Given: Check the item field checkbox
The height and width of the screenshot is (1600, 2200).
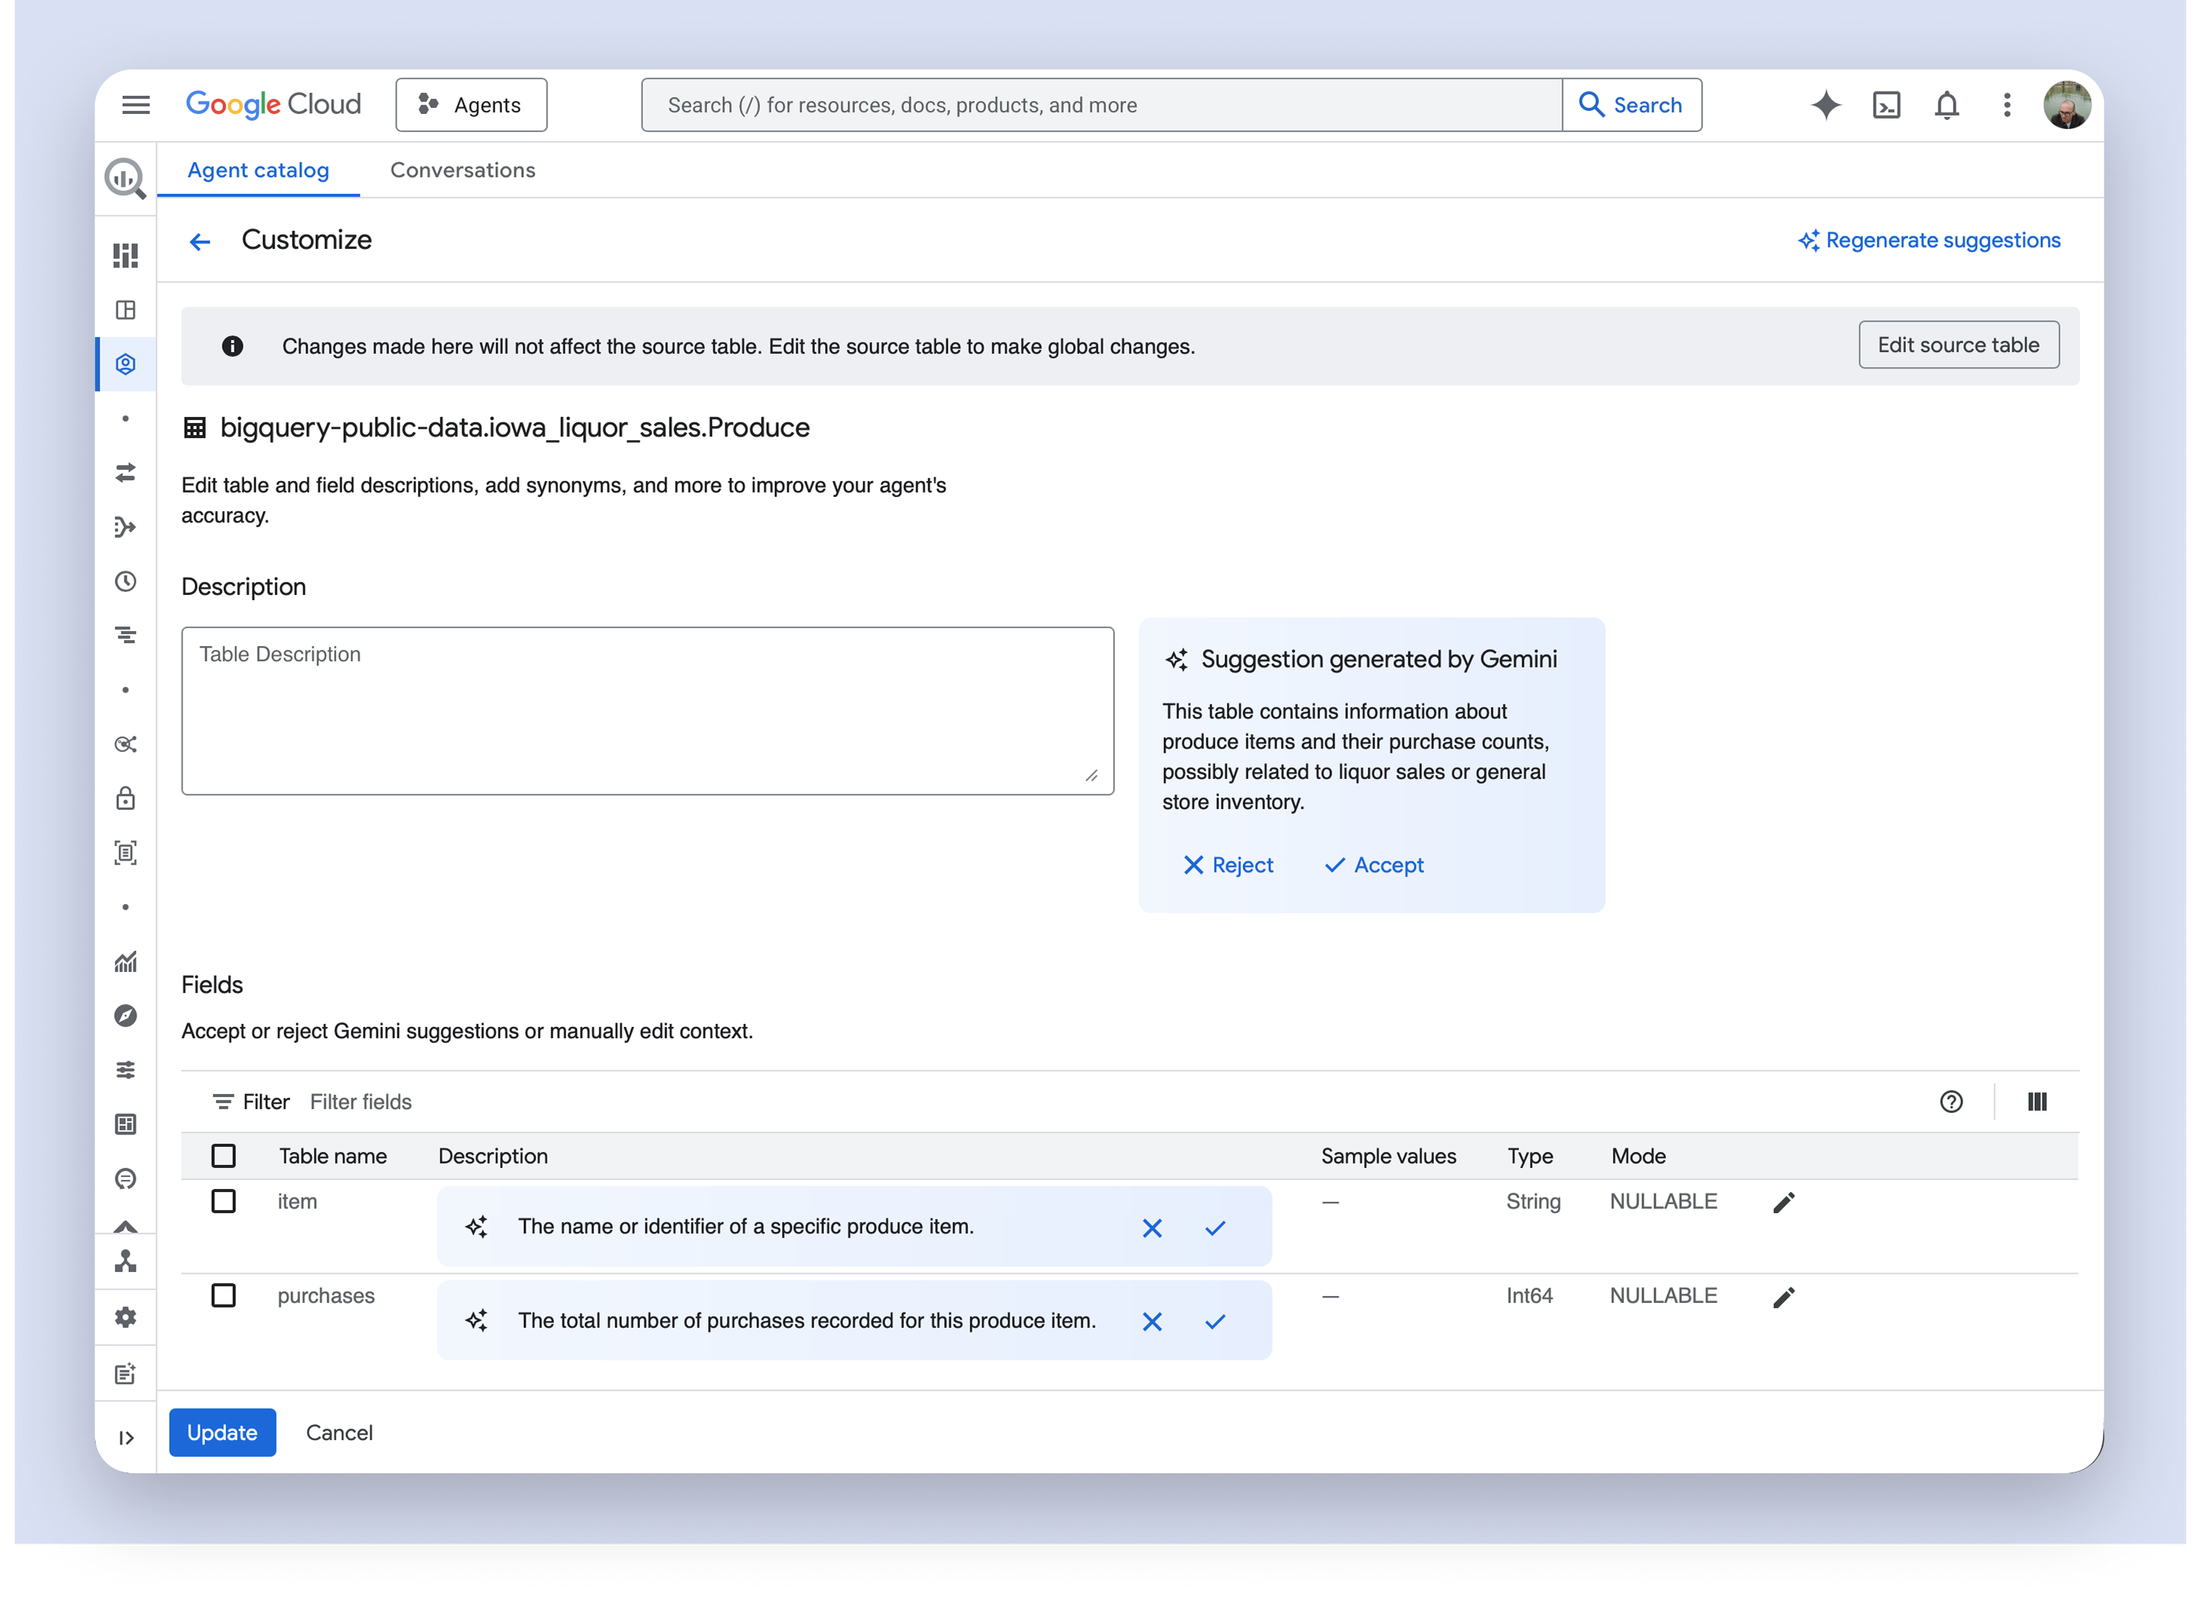Looking at the screenshot, I should [223, 1201].
